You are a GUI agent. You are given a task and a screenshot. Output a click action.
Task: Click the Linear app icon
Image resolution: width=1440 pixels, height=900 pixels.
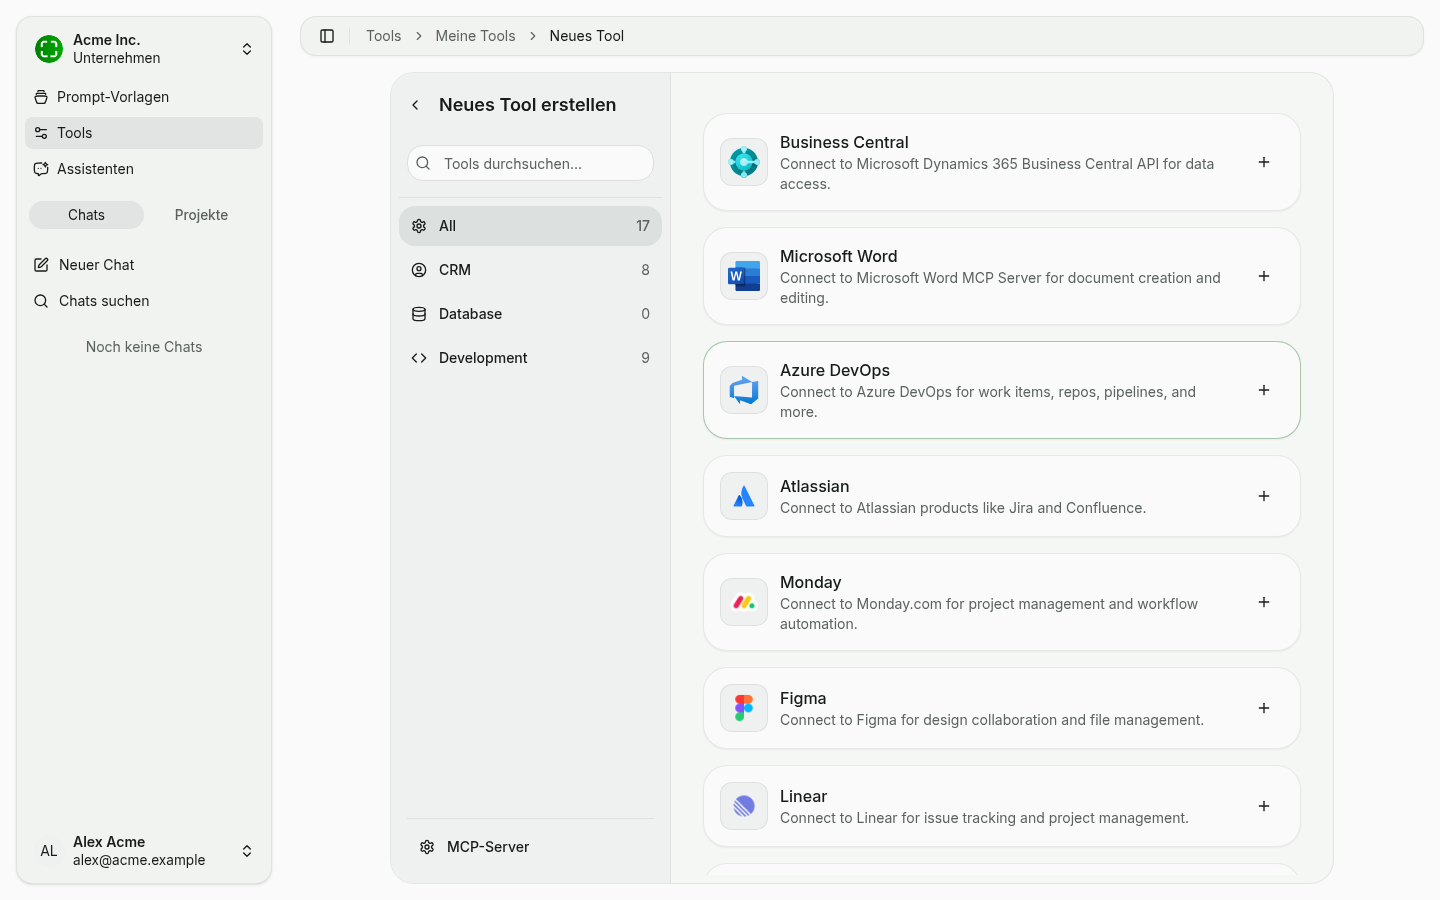(744, 806)
